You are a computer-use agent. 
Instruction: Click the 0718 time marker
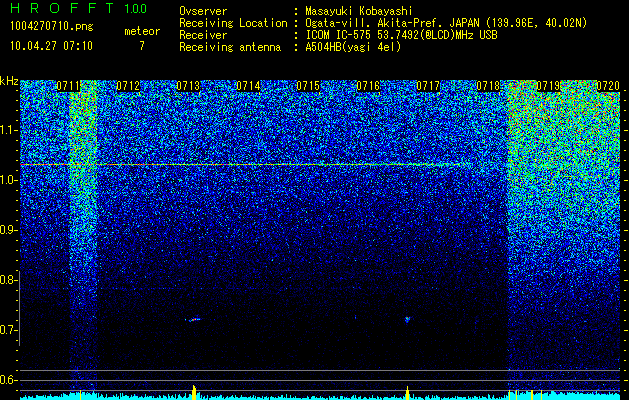[x=488, y=86]
